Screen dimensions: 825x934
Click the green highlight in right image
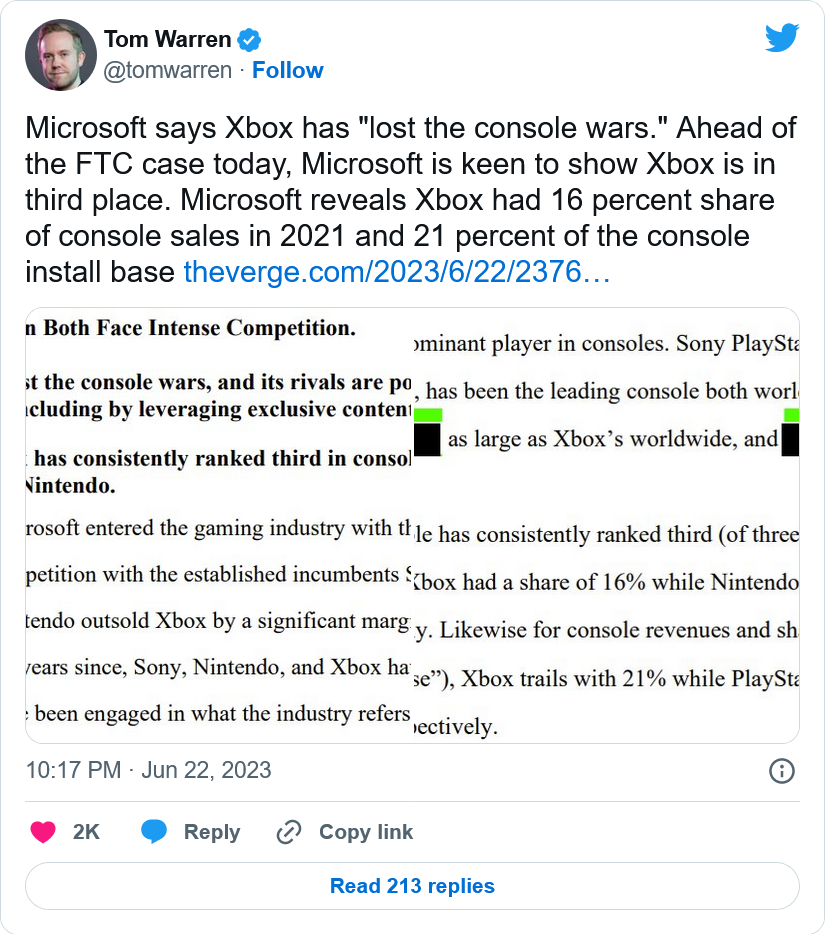tap(428, 414)
